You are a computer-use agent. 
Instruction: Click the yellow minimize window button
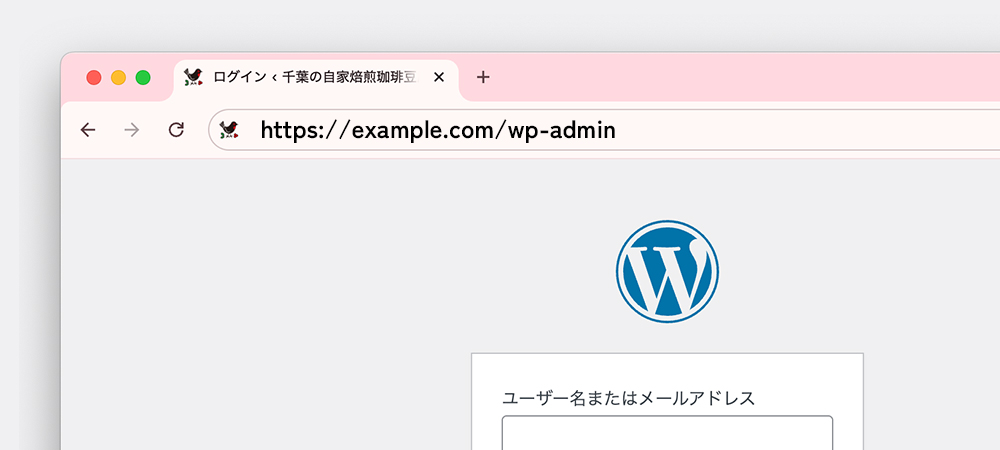coord(119,78)
